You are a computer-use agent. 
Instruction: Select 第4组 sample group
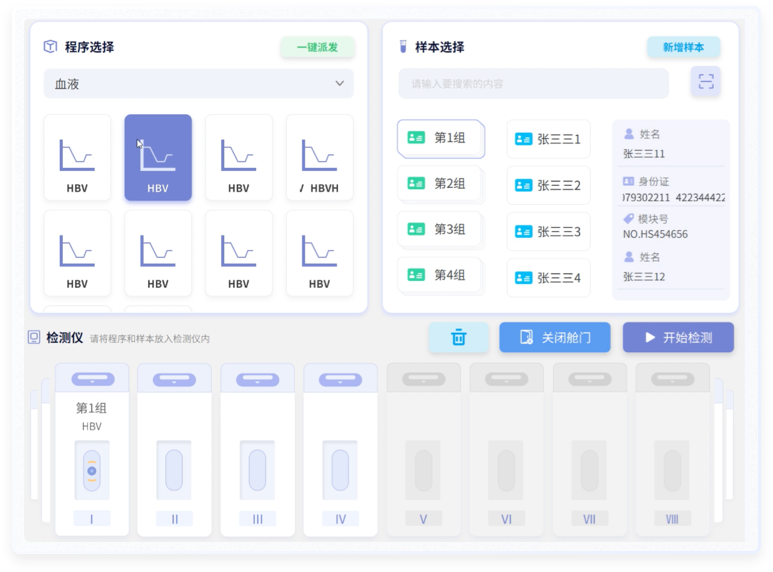[x=441, y=275]
